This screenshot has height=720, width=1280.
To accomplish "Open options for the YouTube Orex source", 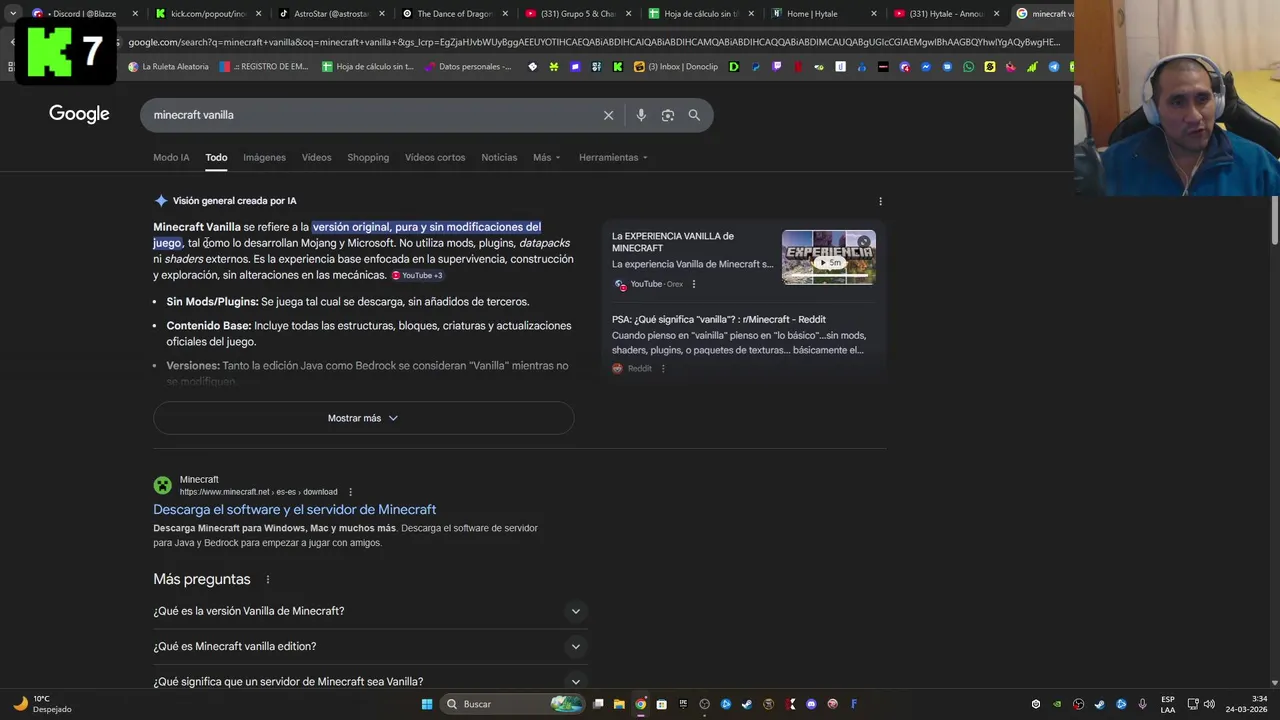I will tap(693, 284).
